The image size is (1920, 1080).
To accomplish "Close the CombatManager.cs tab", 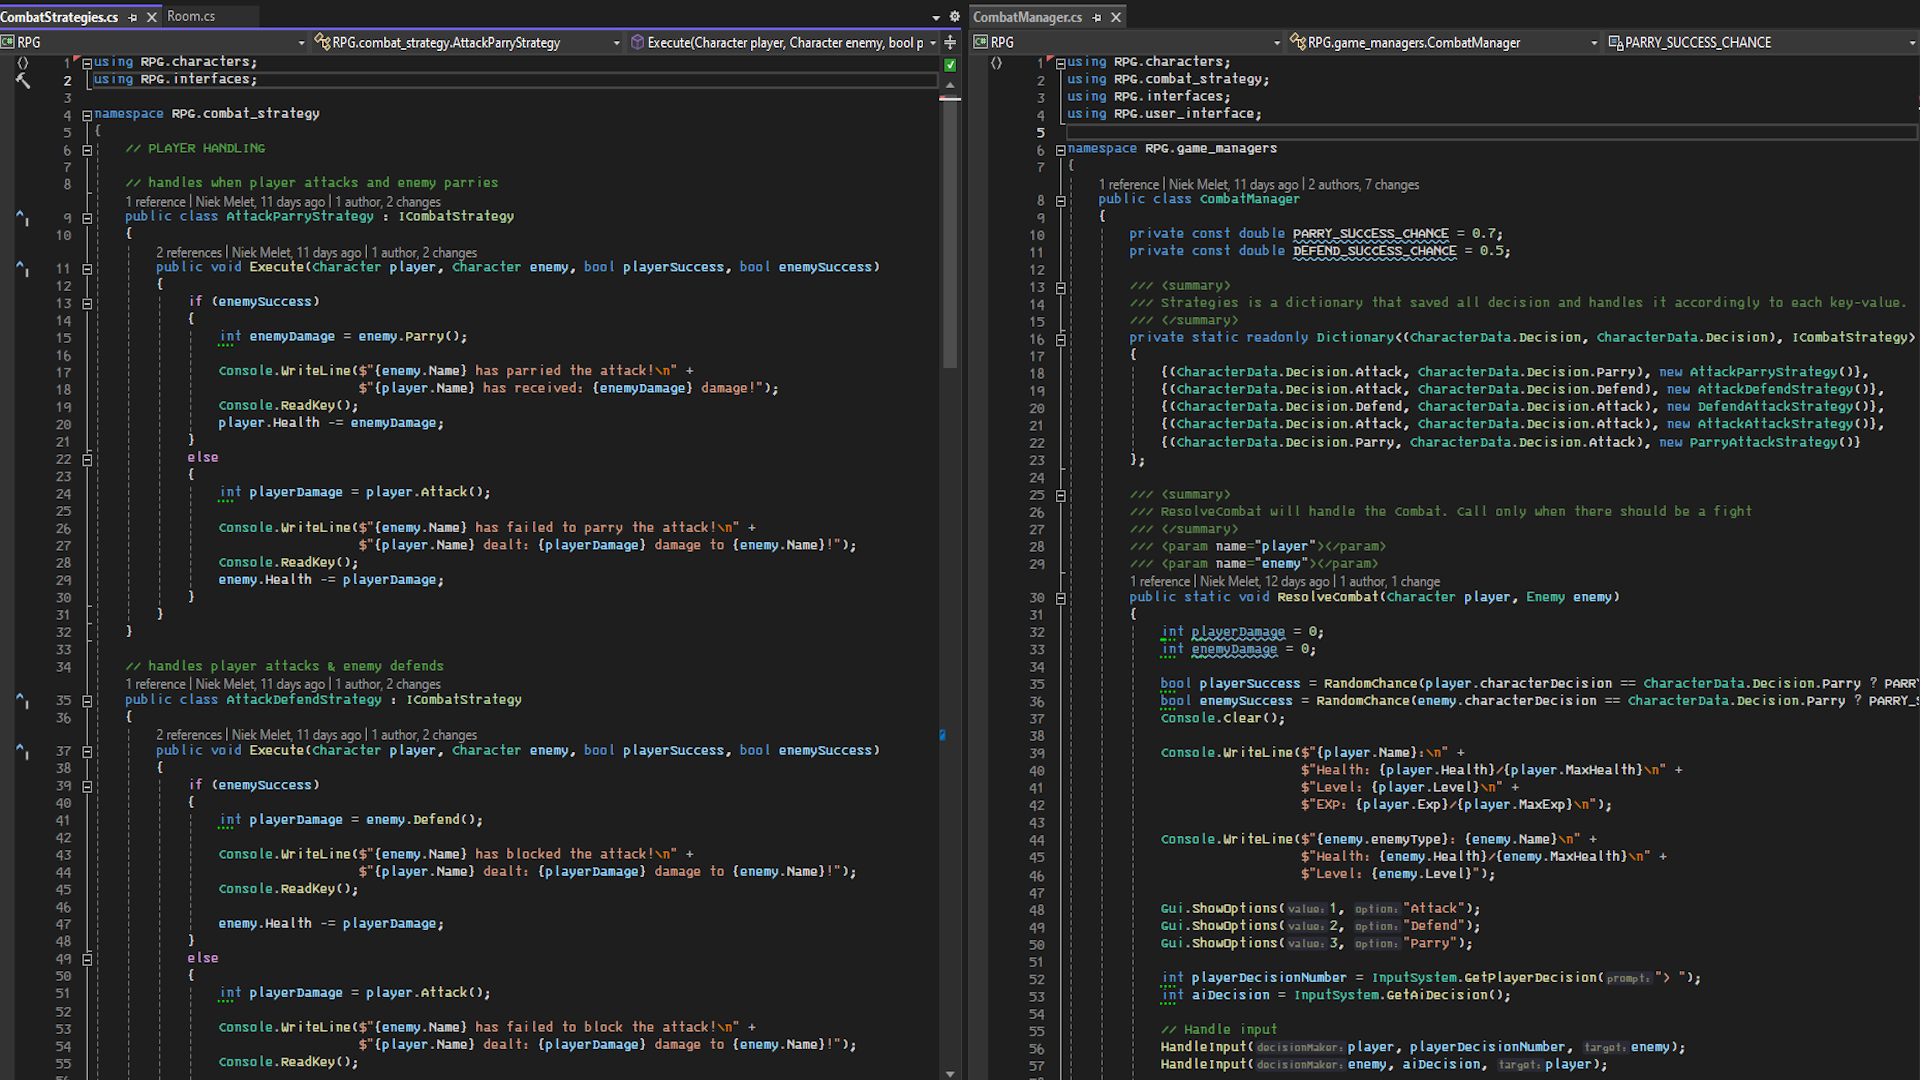I will click(1116, 17).
